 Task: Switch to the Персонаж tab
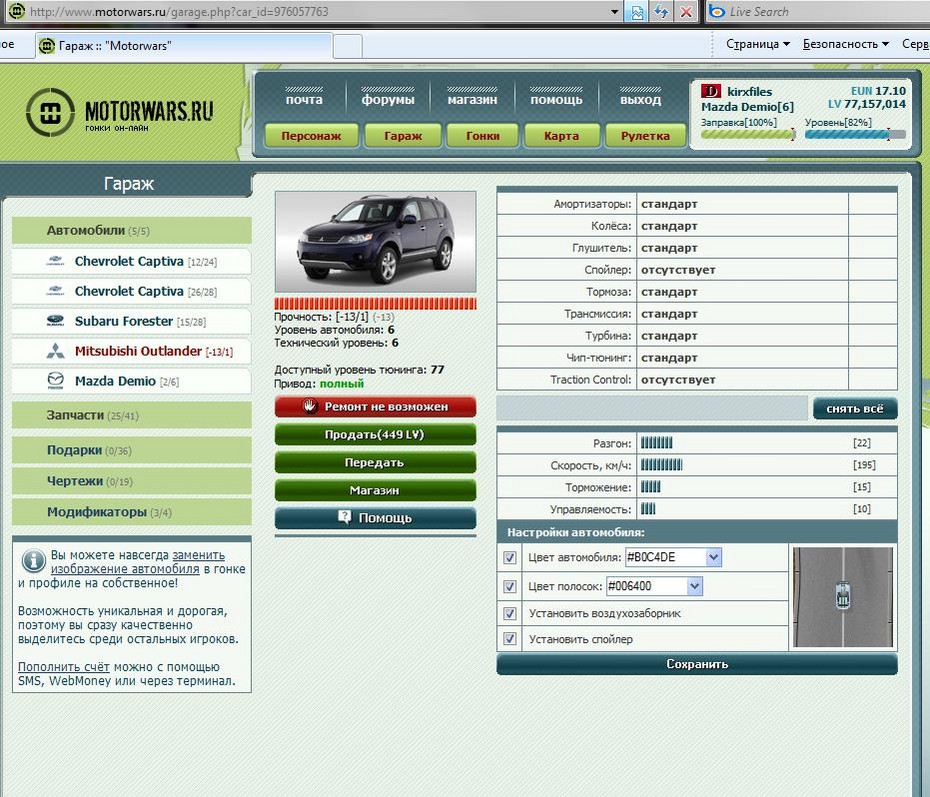311,136
